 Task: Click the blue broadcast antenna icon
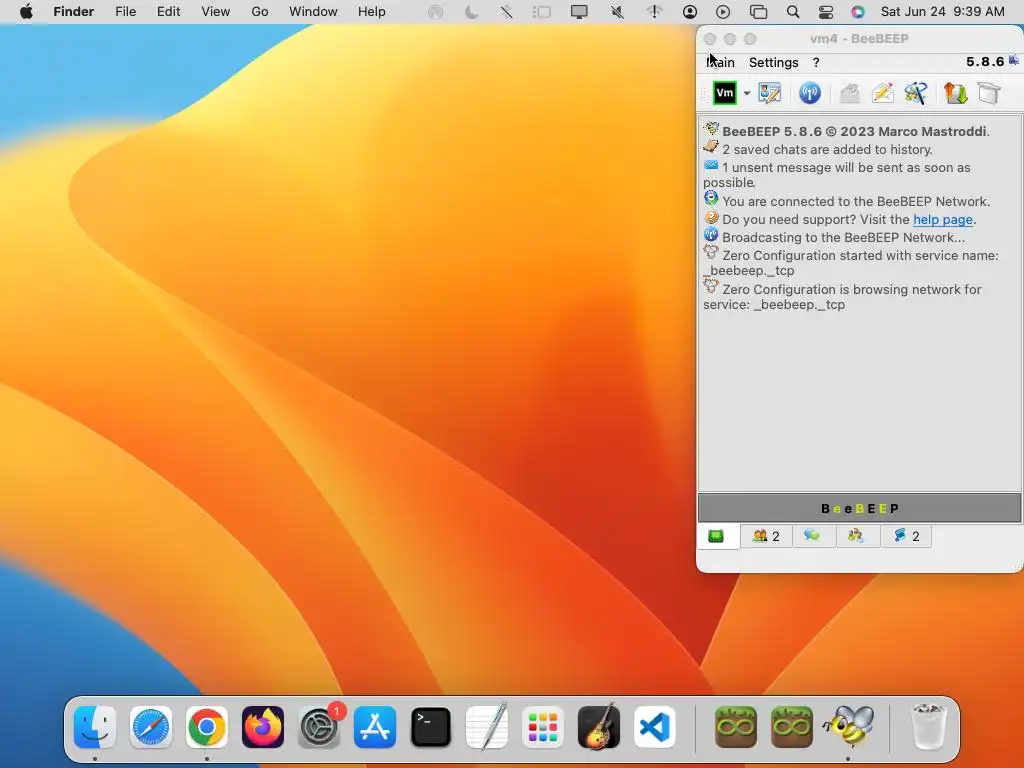pos(809,93)
